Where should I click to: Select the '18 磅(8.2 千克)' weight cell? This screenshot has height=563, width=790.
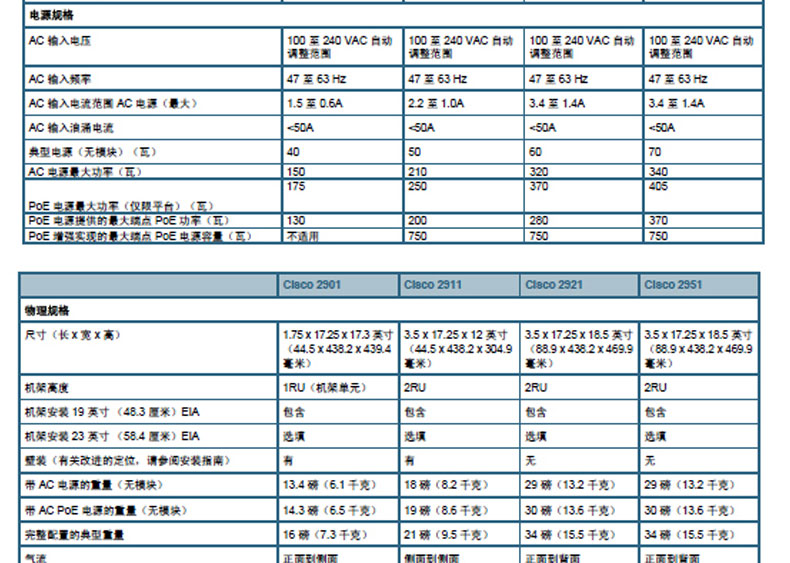click(x=446, y=485)
